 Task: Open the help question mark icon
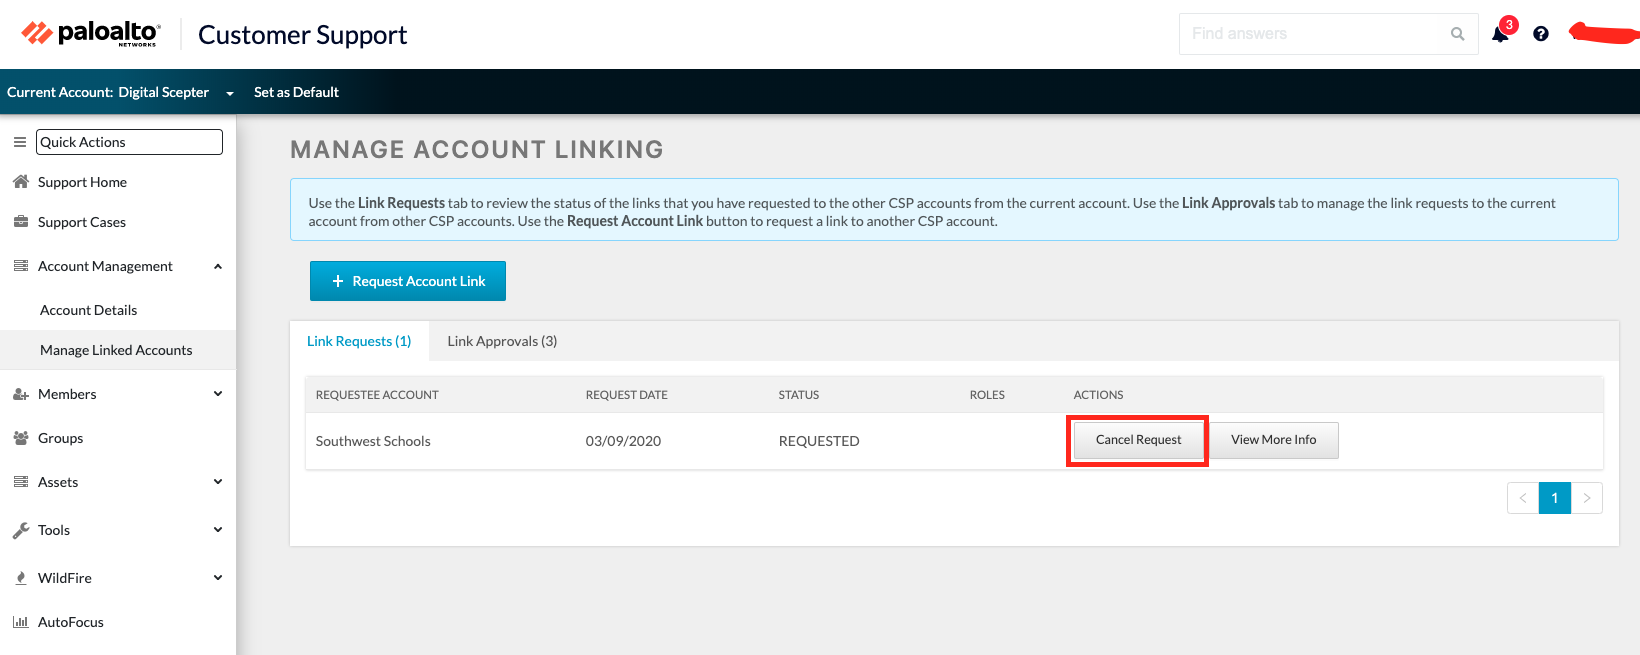point(1541,34)
